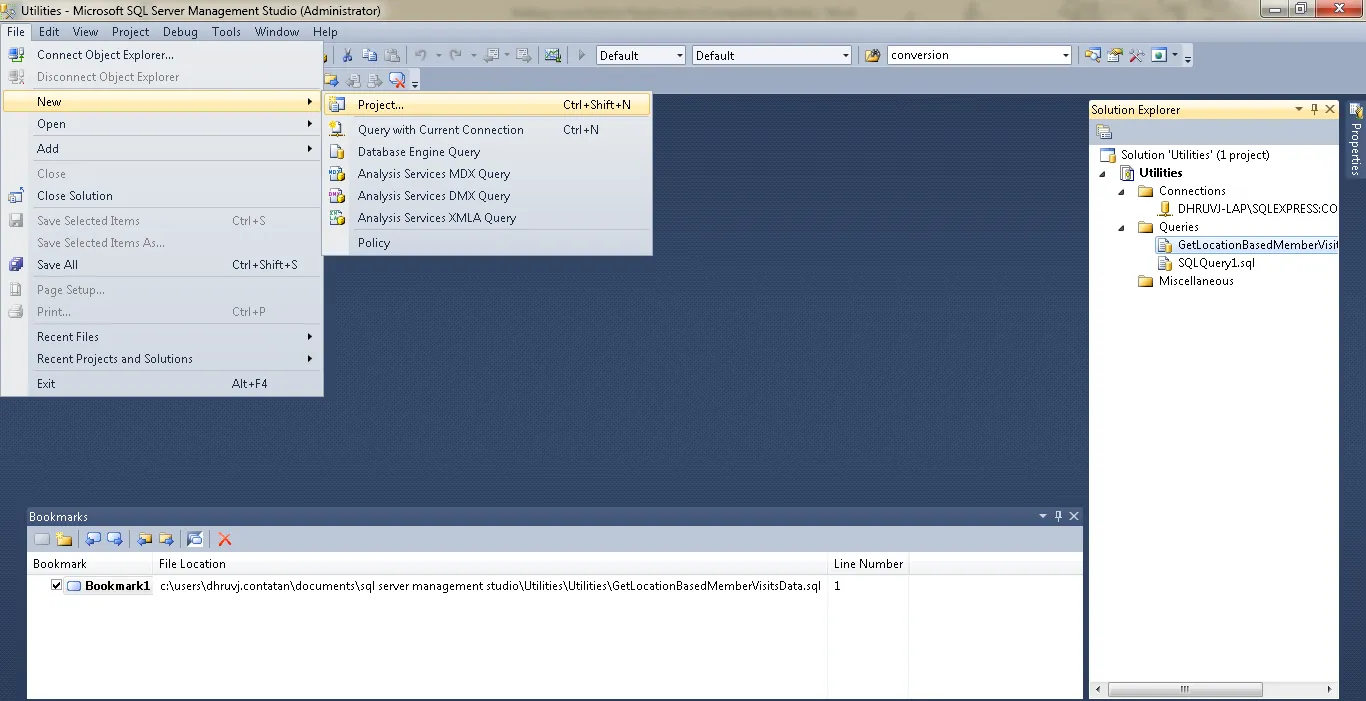Open the Properties side tab
1366x701 pixels.
pos(1356,140)
